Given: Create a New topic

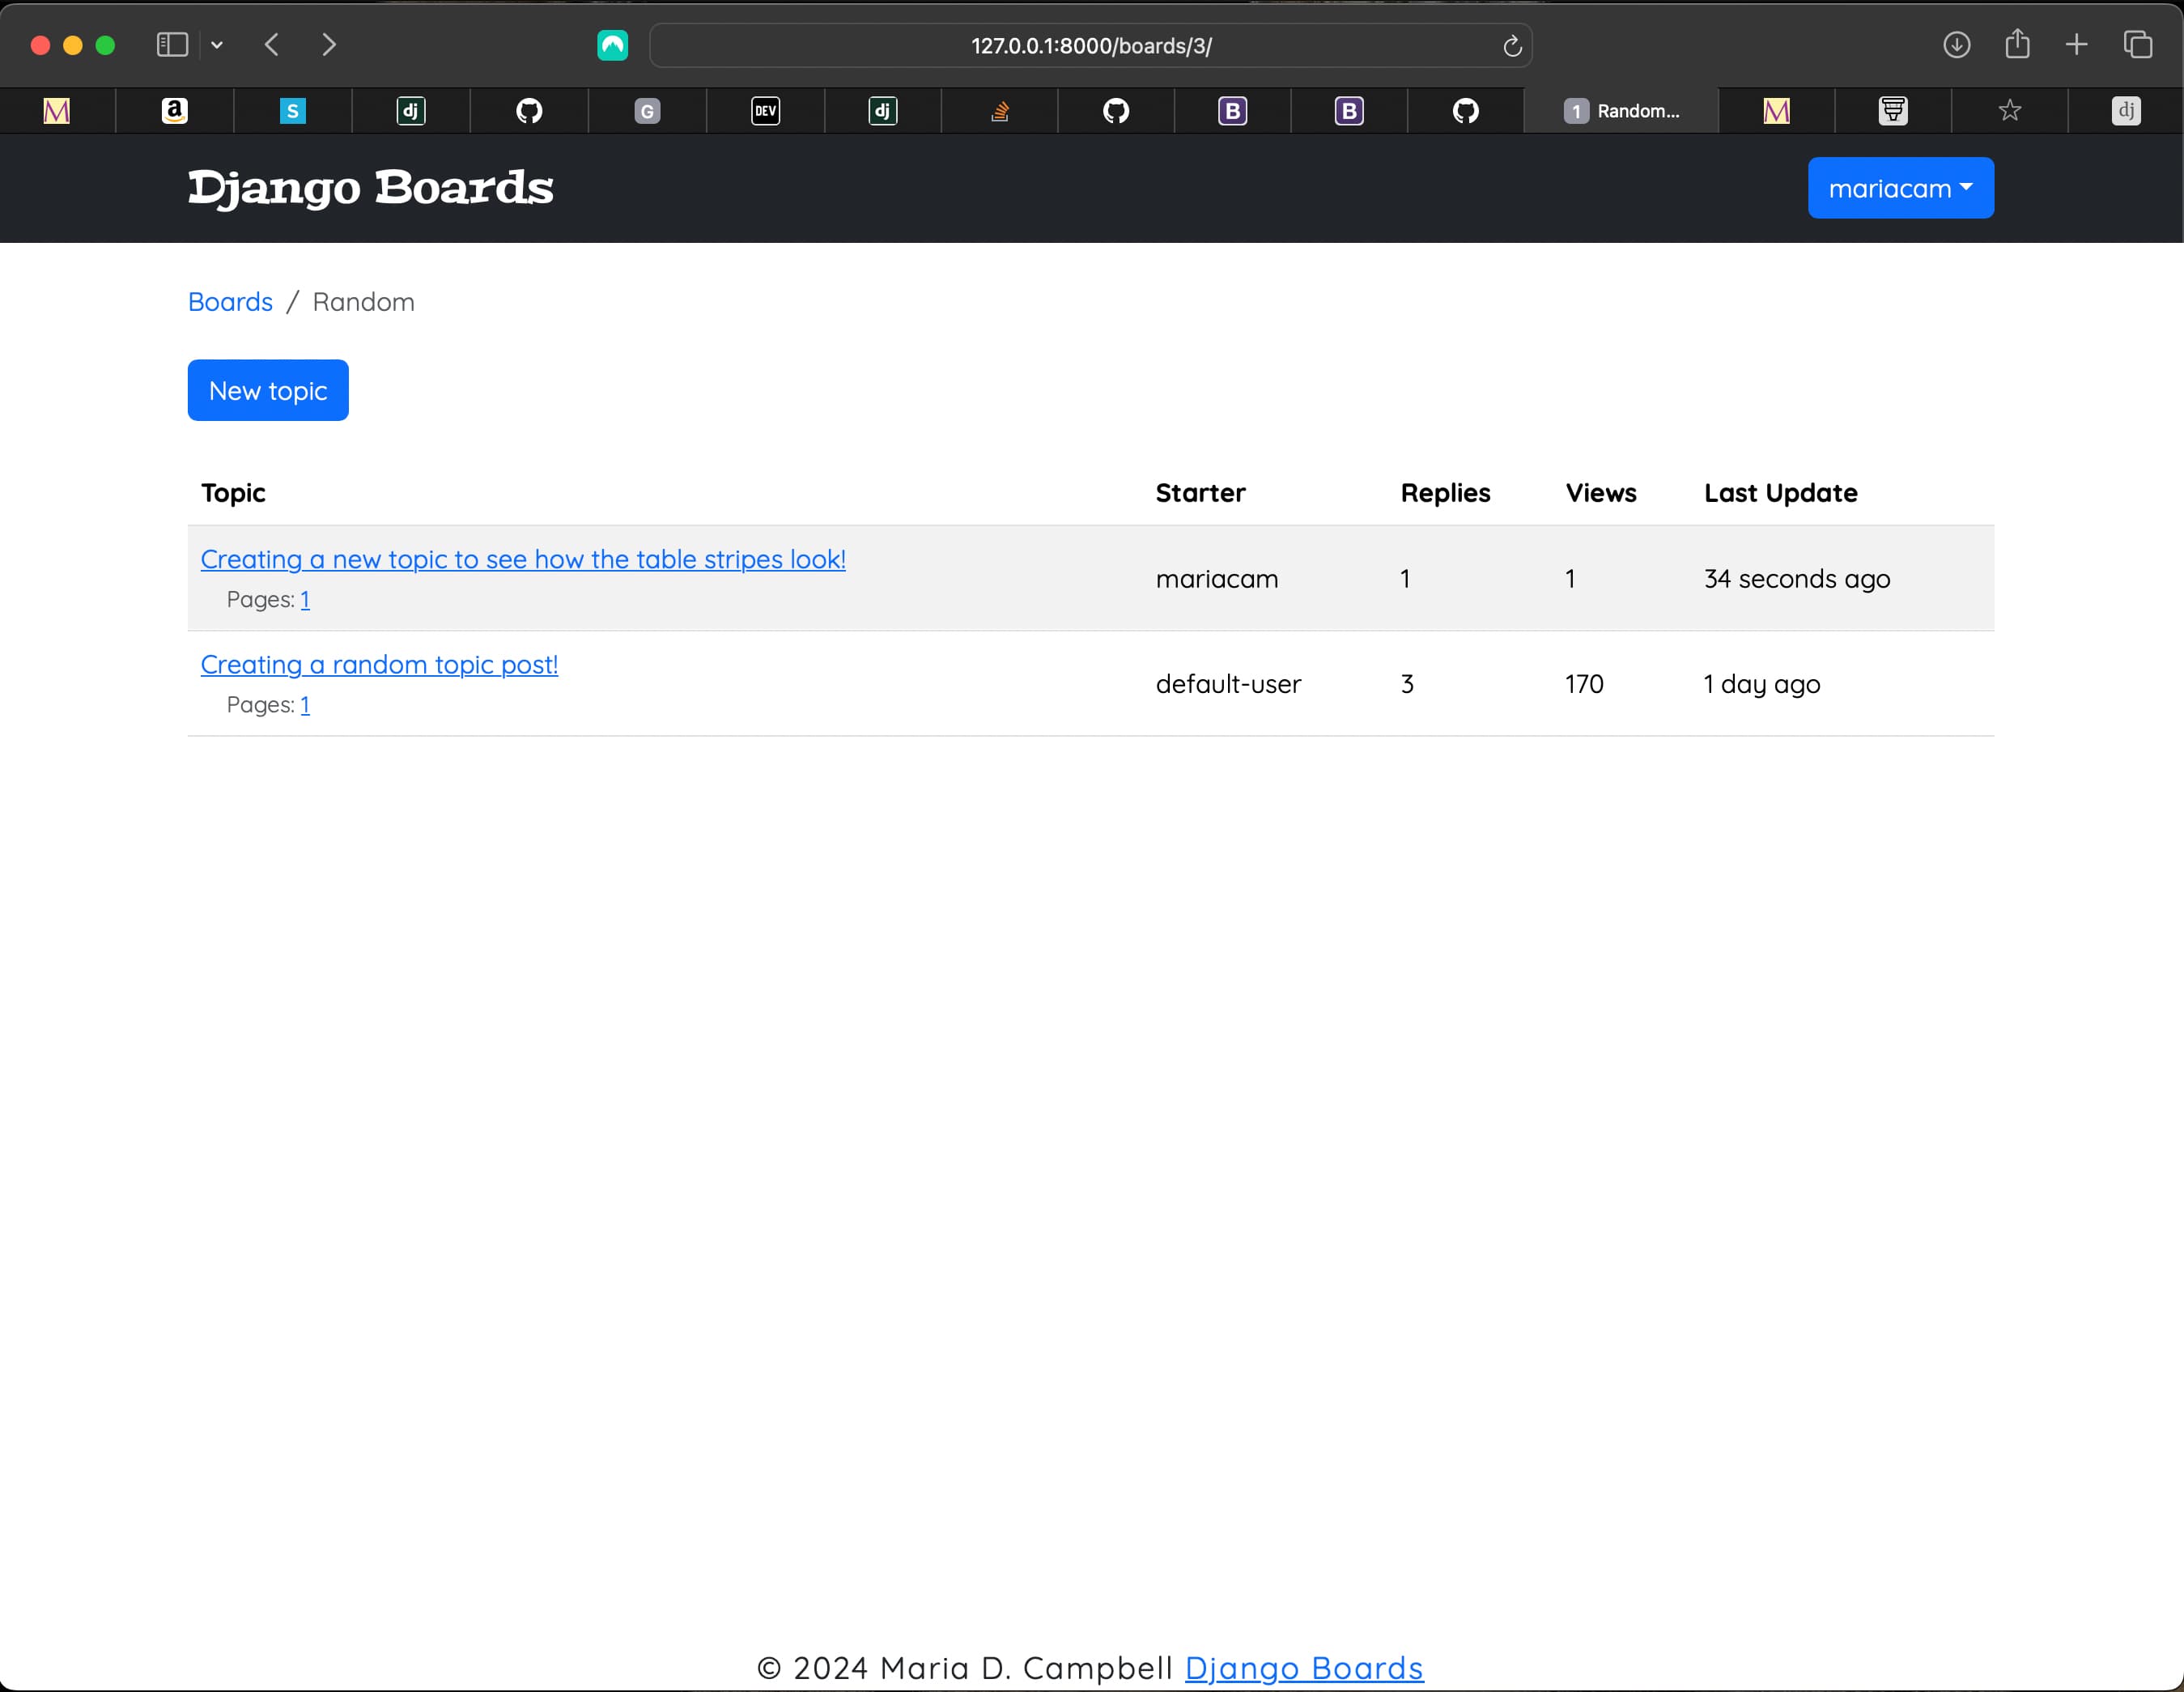Looking at the screenshot, I should click(268, 390).
